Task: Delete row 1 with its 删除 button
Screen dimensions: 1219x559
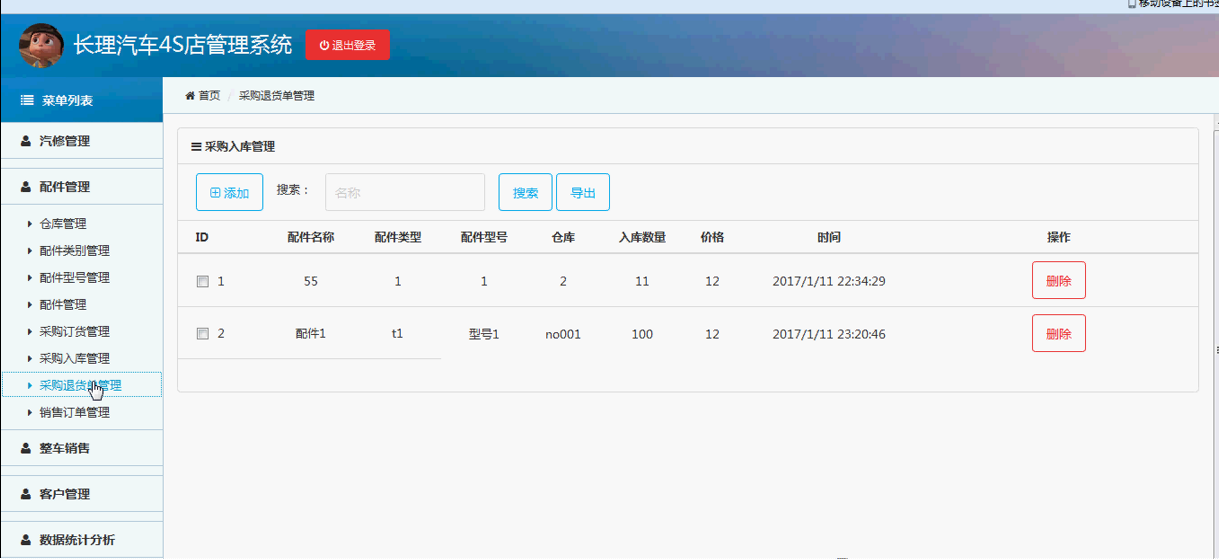Action: point(1059,281)
